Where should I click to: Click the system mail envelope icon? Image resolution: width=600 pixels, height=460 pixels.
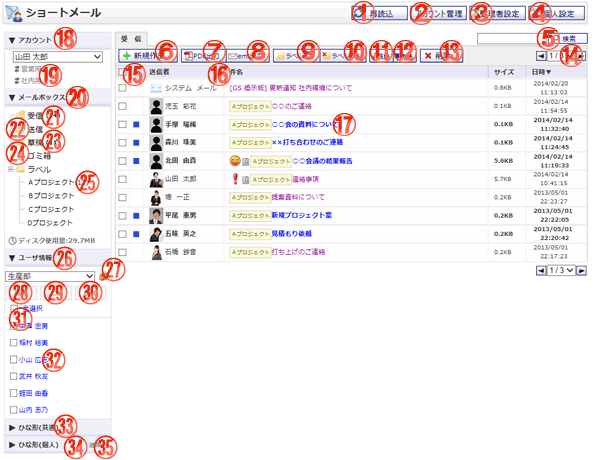click(156, 89)
